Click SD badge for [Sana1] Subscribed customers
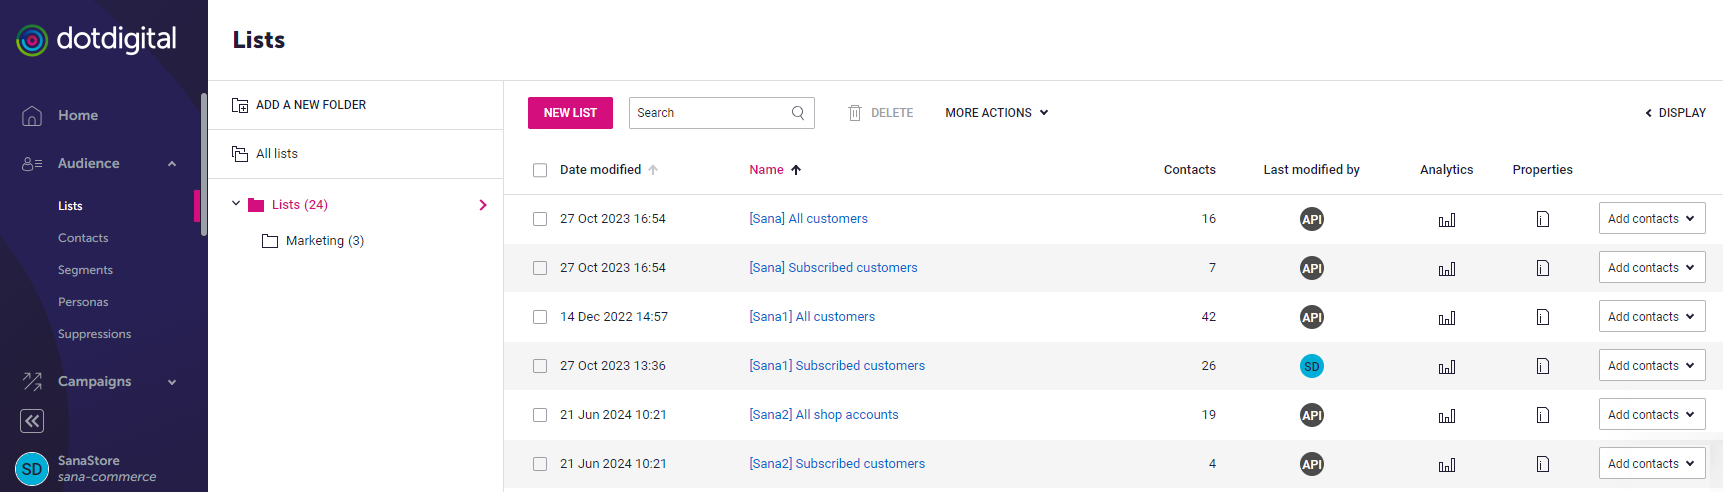Viewport: 1723px width, 492px height. [1312, 366]
